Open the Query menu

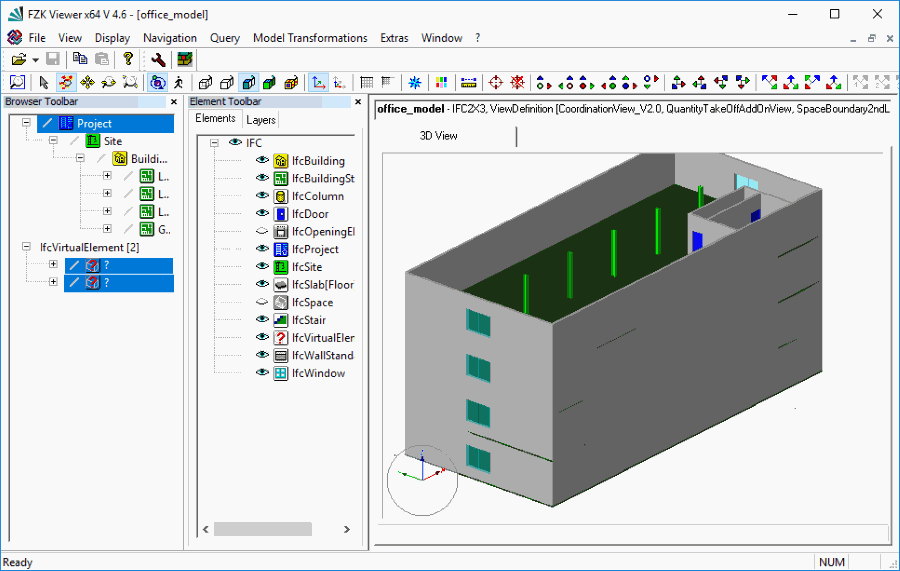[x=225, y=38]
